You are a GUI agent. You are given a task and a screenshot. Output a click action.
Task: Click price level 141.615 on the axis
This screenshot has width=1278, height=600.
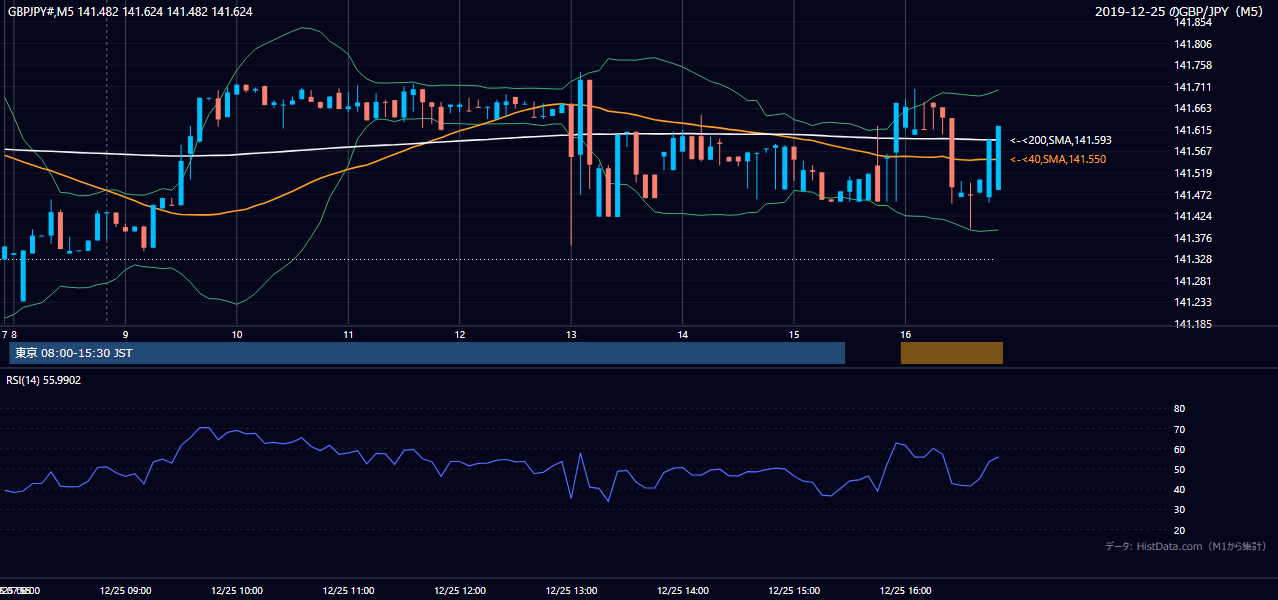coord(1193,130)
